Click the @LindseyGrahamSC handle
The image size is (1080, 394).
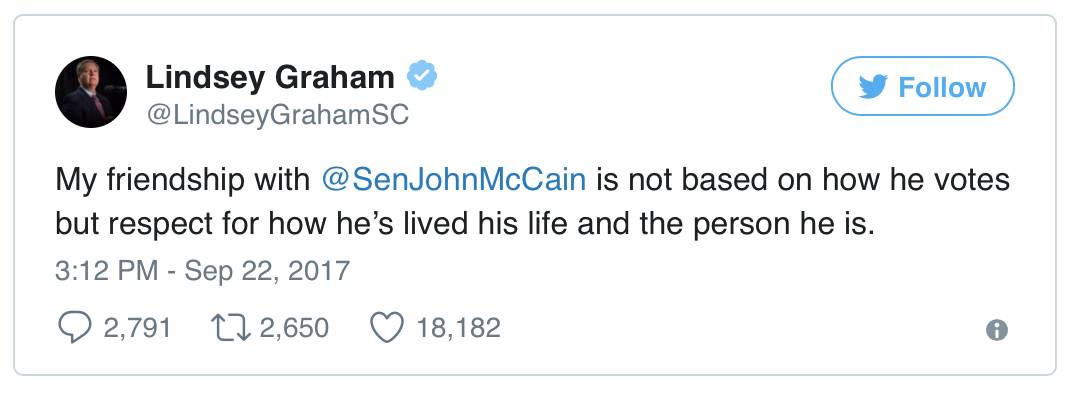coord(278,116)
